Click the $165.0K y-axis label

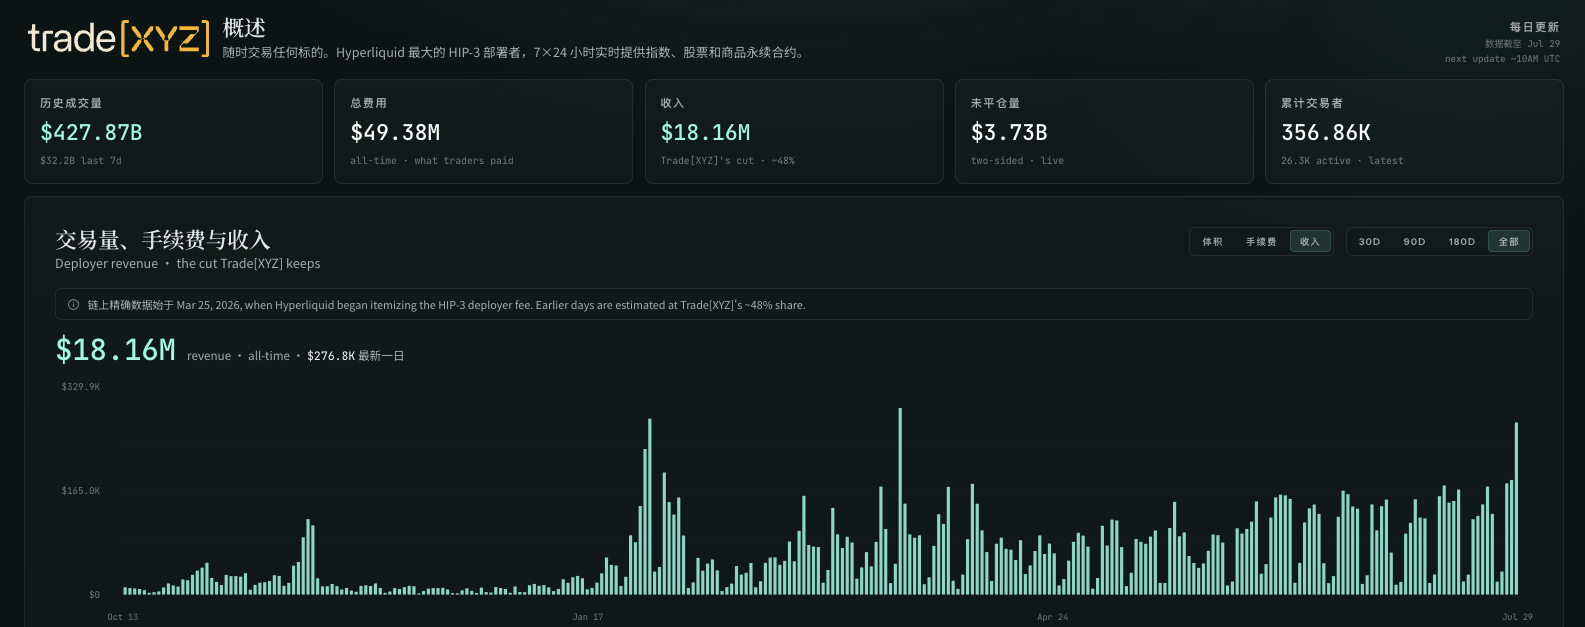[81, 491]
